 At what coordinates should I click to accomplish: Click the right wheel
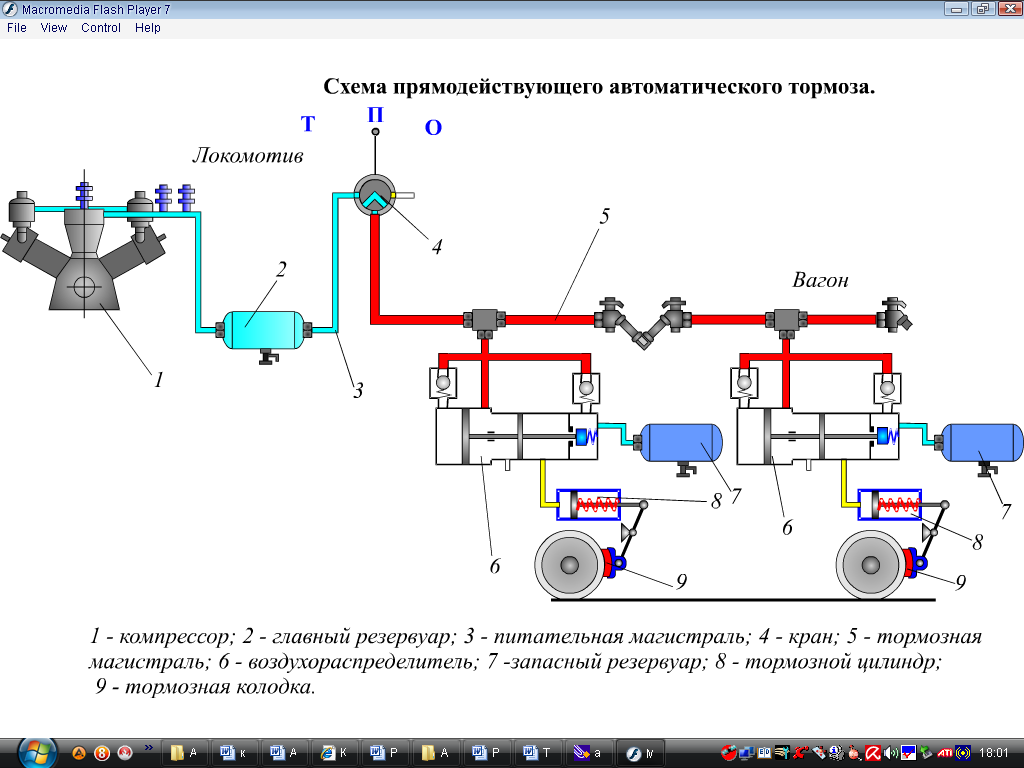pyautogui.click(x=871, y=565)
